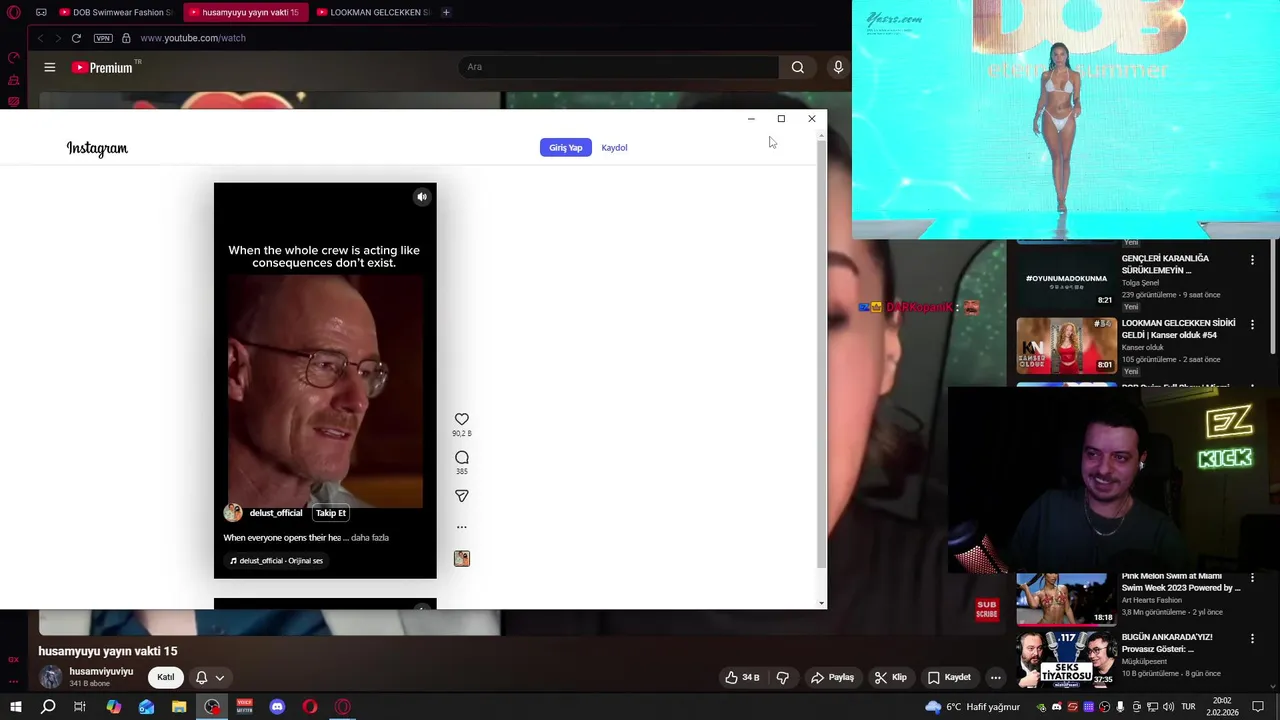Dislike the YouTube video
This screenshot has width=1280, height=720.
click(782, 677)
